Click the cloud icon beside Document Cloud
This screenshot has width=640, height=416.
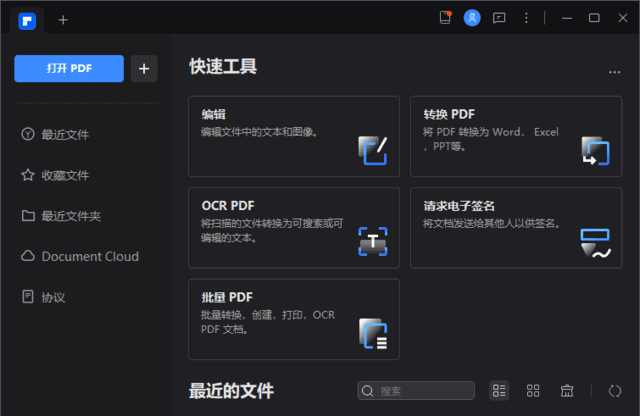28,256
